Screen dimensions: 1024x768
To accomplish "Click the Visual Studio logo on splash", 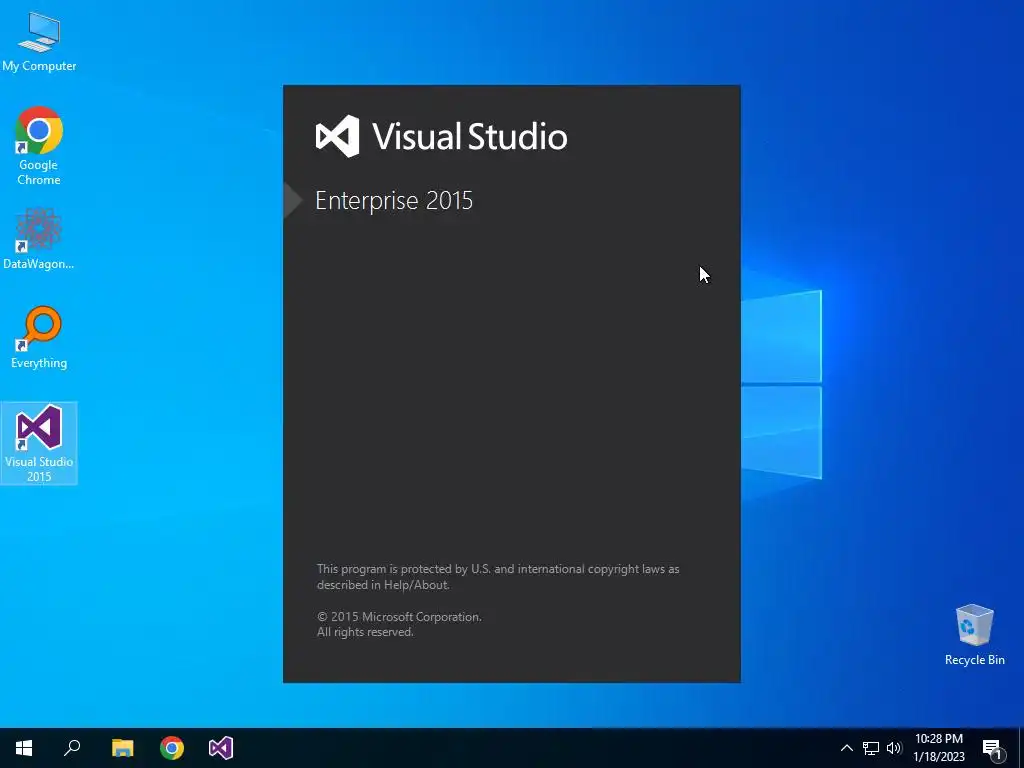I will tap(338, 136).
